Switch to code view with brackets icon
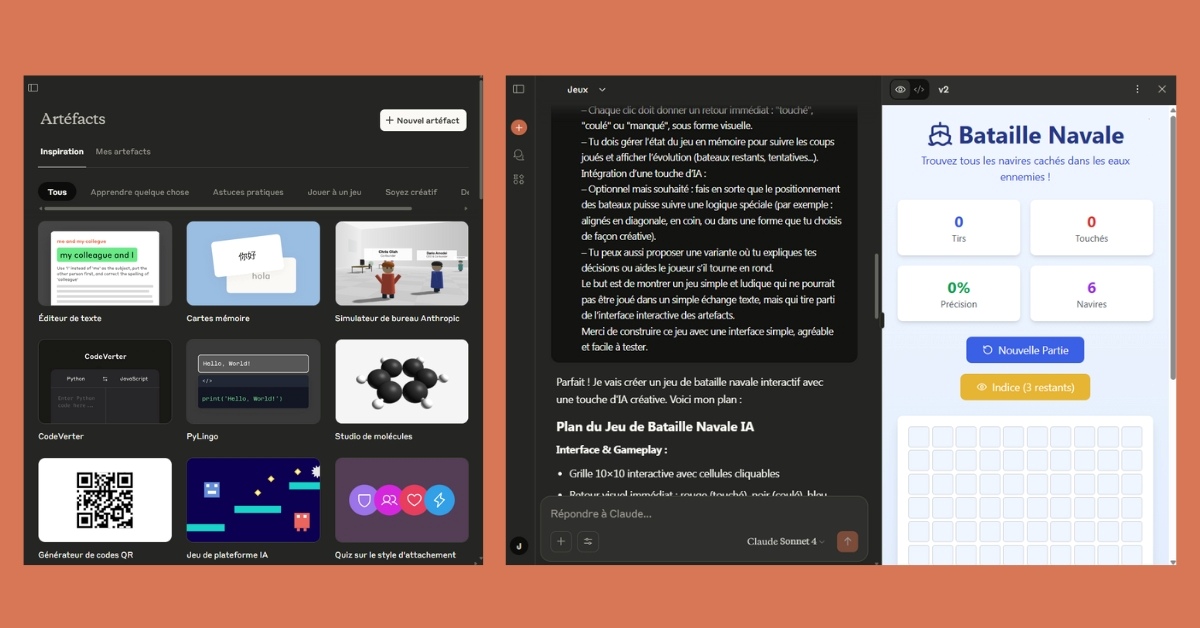1200x628 pixels. point(919,89)
